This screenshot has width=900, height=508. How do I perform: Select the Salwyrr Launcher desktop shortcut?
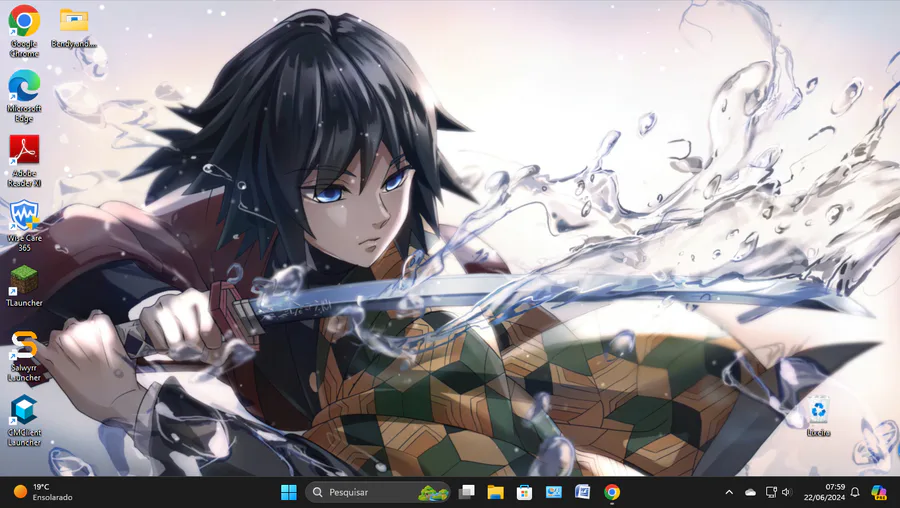coord(24,356)
